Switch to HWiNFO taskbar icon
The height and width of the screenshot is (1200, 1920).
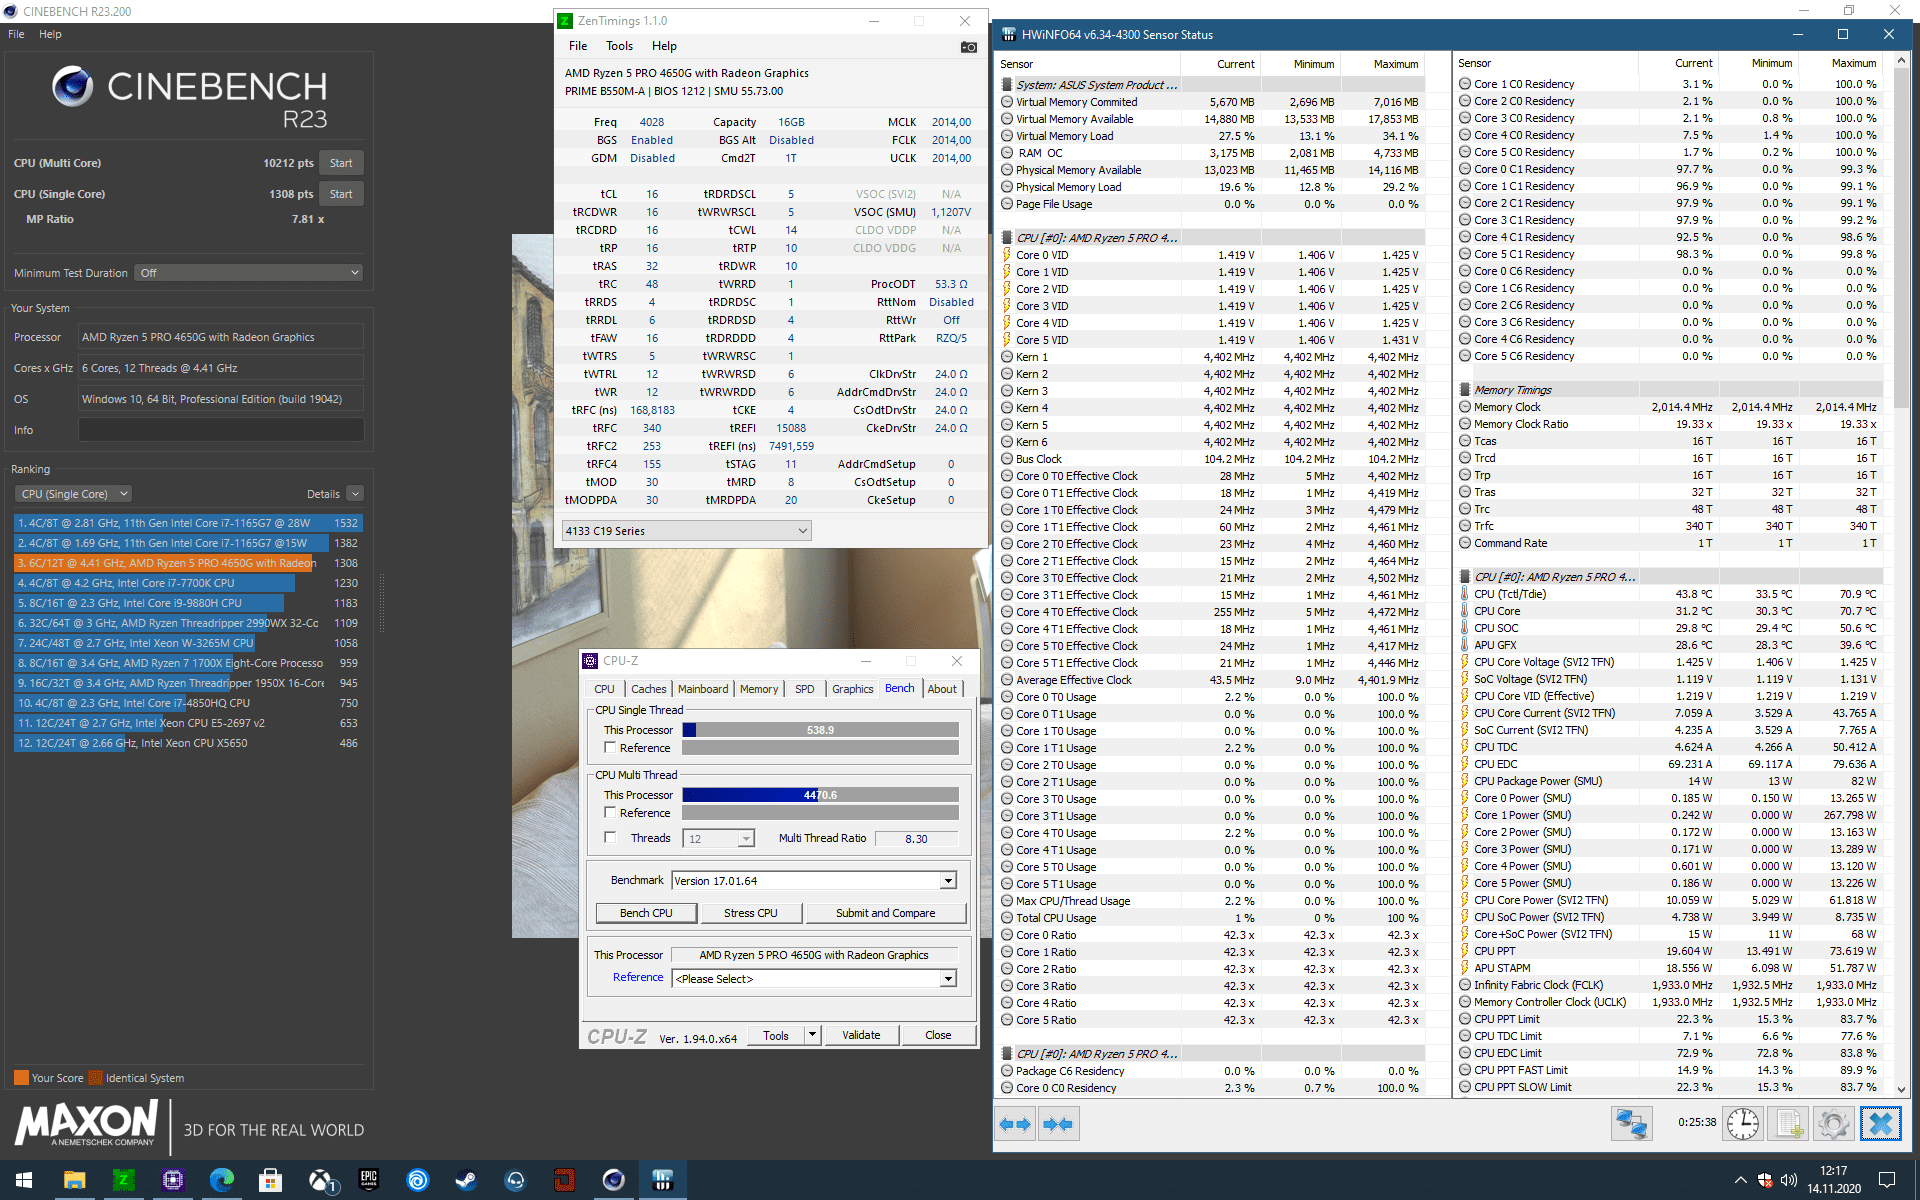pos(662,1180)
